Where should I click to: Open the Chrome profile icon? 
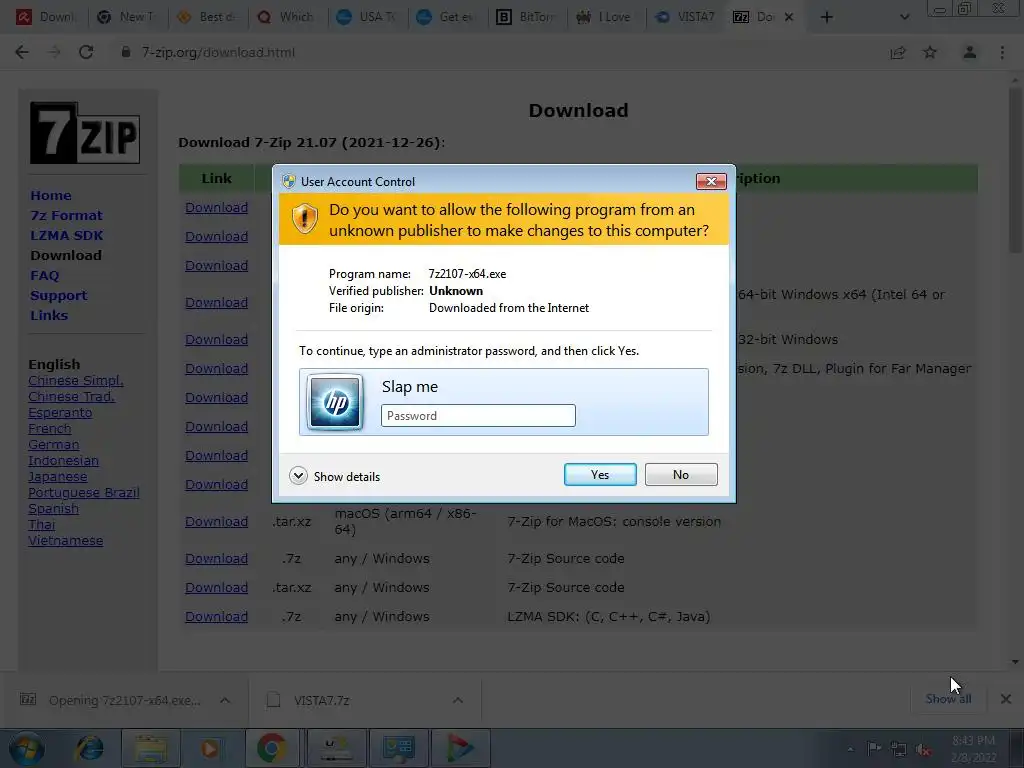tap(970, 52)
